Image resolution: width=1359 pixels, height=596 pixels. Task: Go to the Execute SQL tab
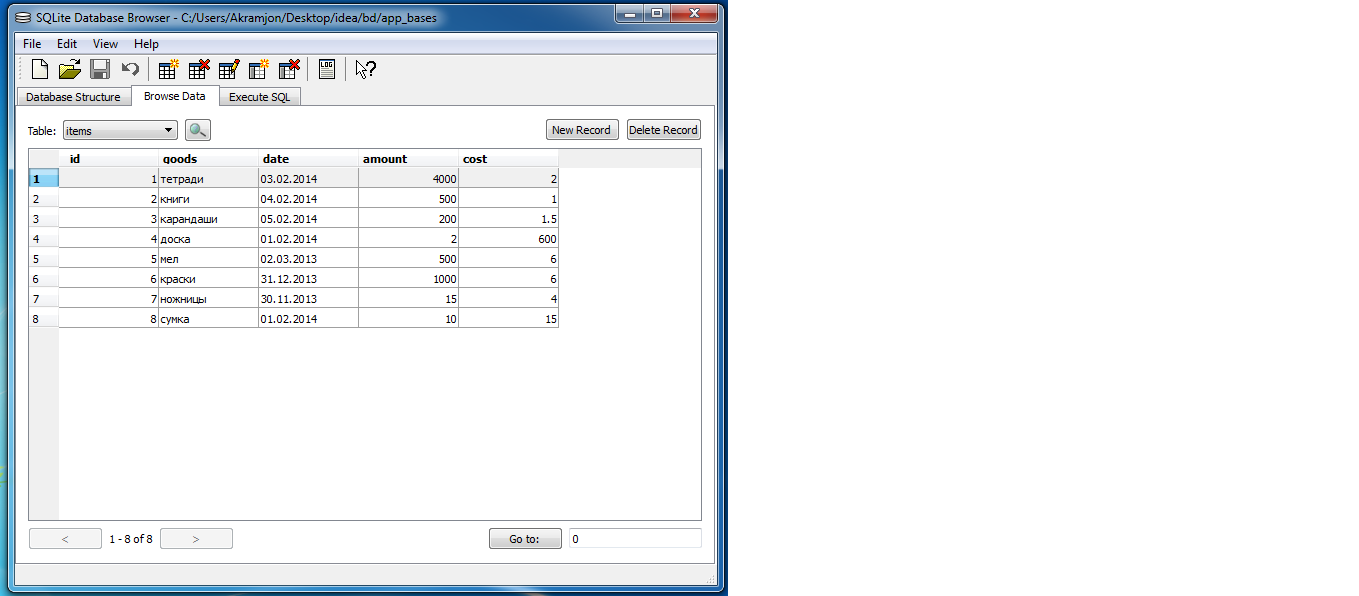[260, 97]
